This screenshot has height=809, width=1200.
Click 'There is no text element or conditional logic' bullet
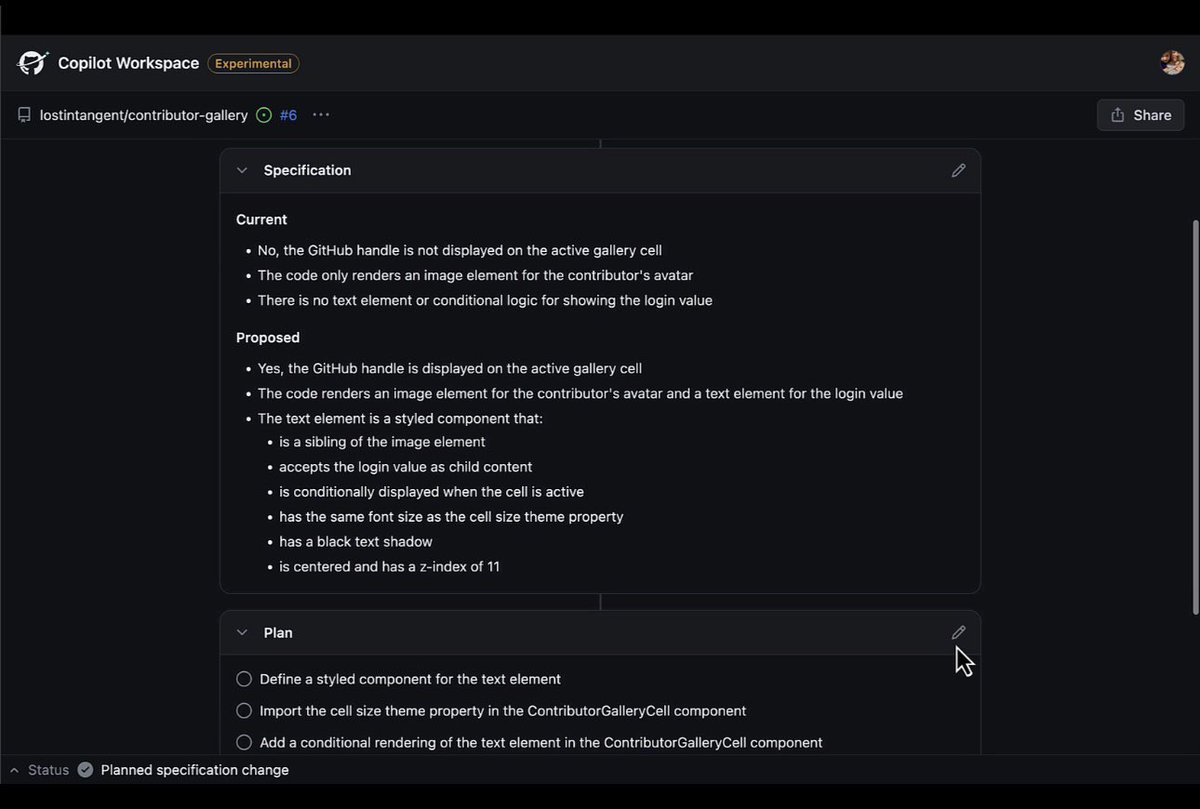point(485,301)
